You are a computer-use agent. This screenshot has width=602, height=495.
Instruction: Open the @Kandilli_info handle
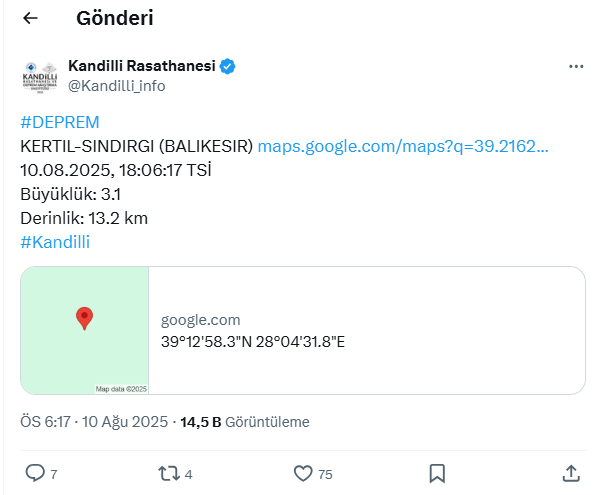click(x=117, y=86)
